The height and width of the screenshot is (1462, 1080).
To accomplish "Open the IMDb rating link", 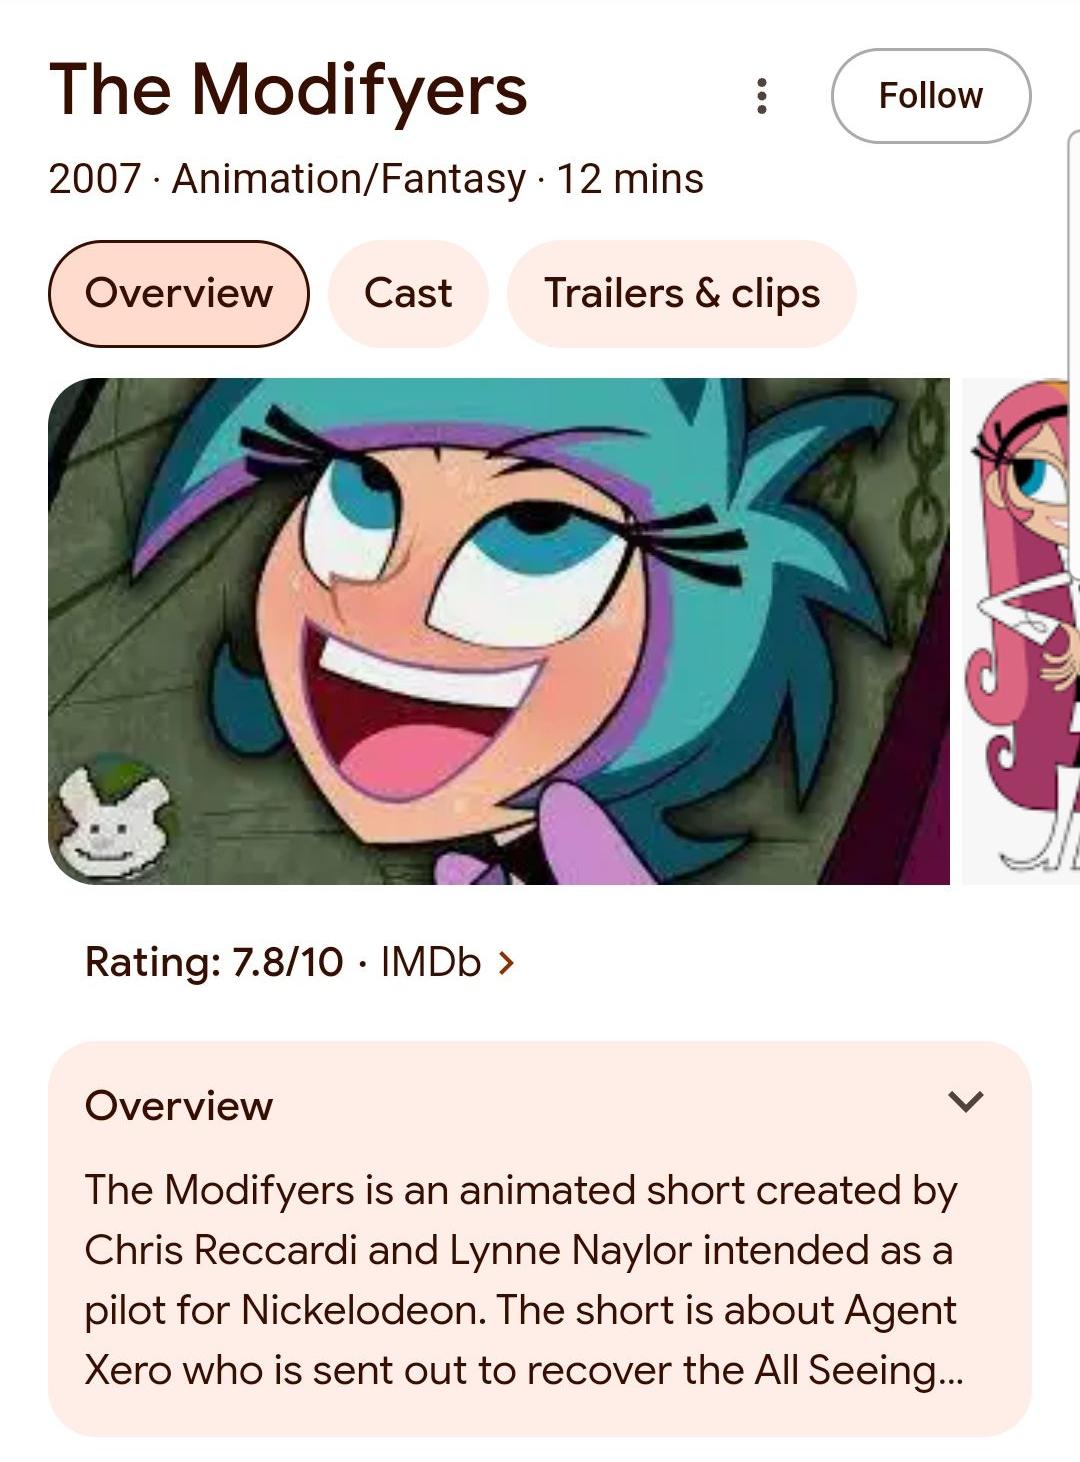I will (x=432, y=962).
